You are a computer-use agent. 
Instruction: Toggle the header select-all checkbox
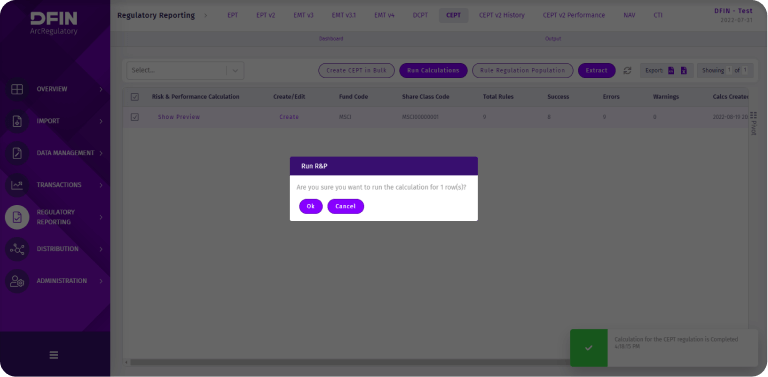click(x=135, y=97)
